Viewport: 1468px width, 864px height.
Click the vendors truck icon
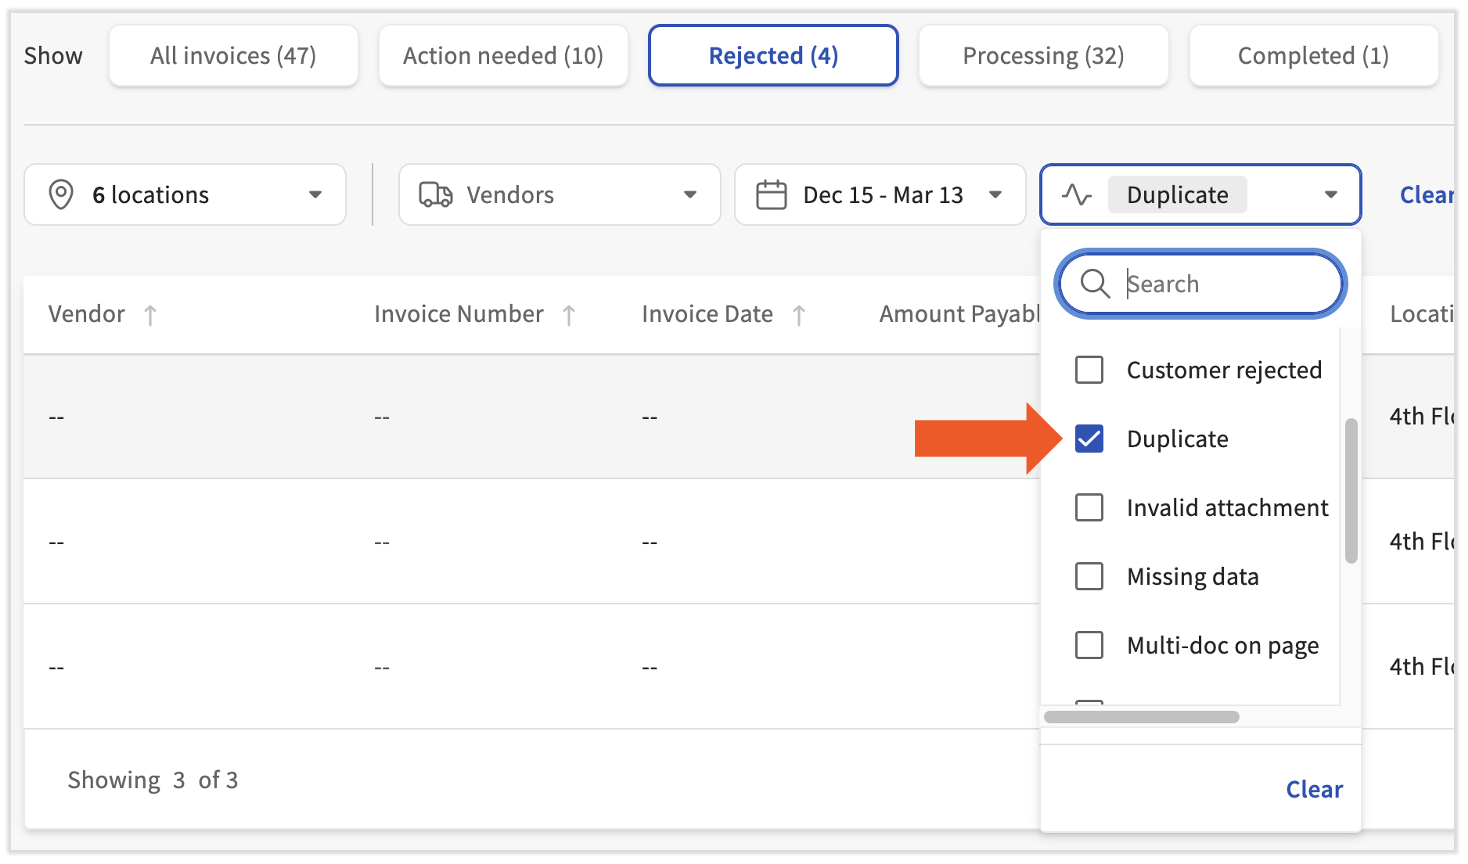tap(435, 195)
